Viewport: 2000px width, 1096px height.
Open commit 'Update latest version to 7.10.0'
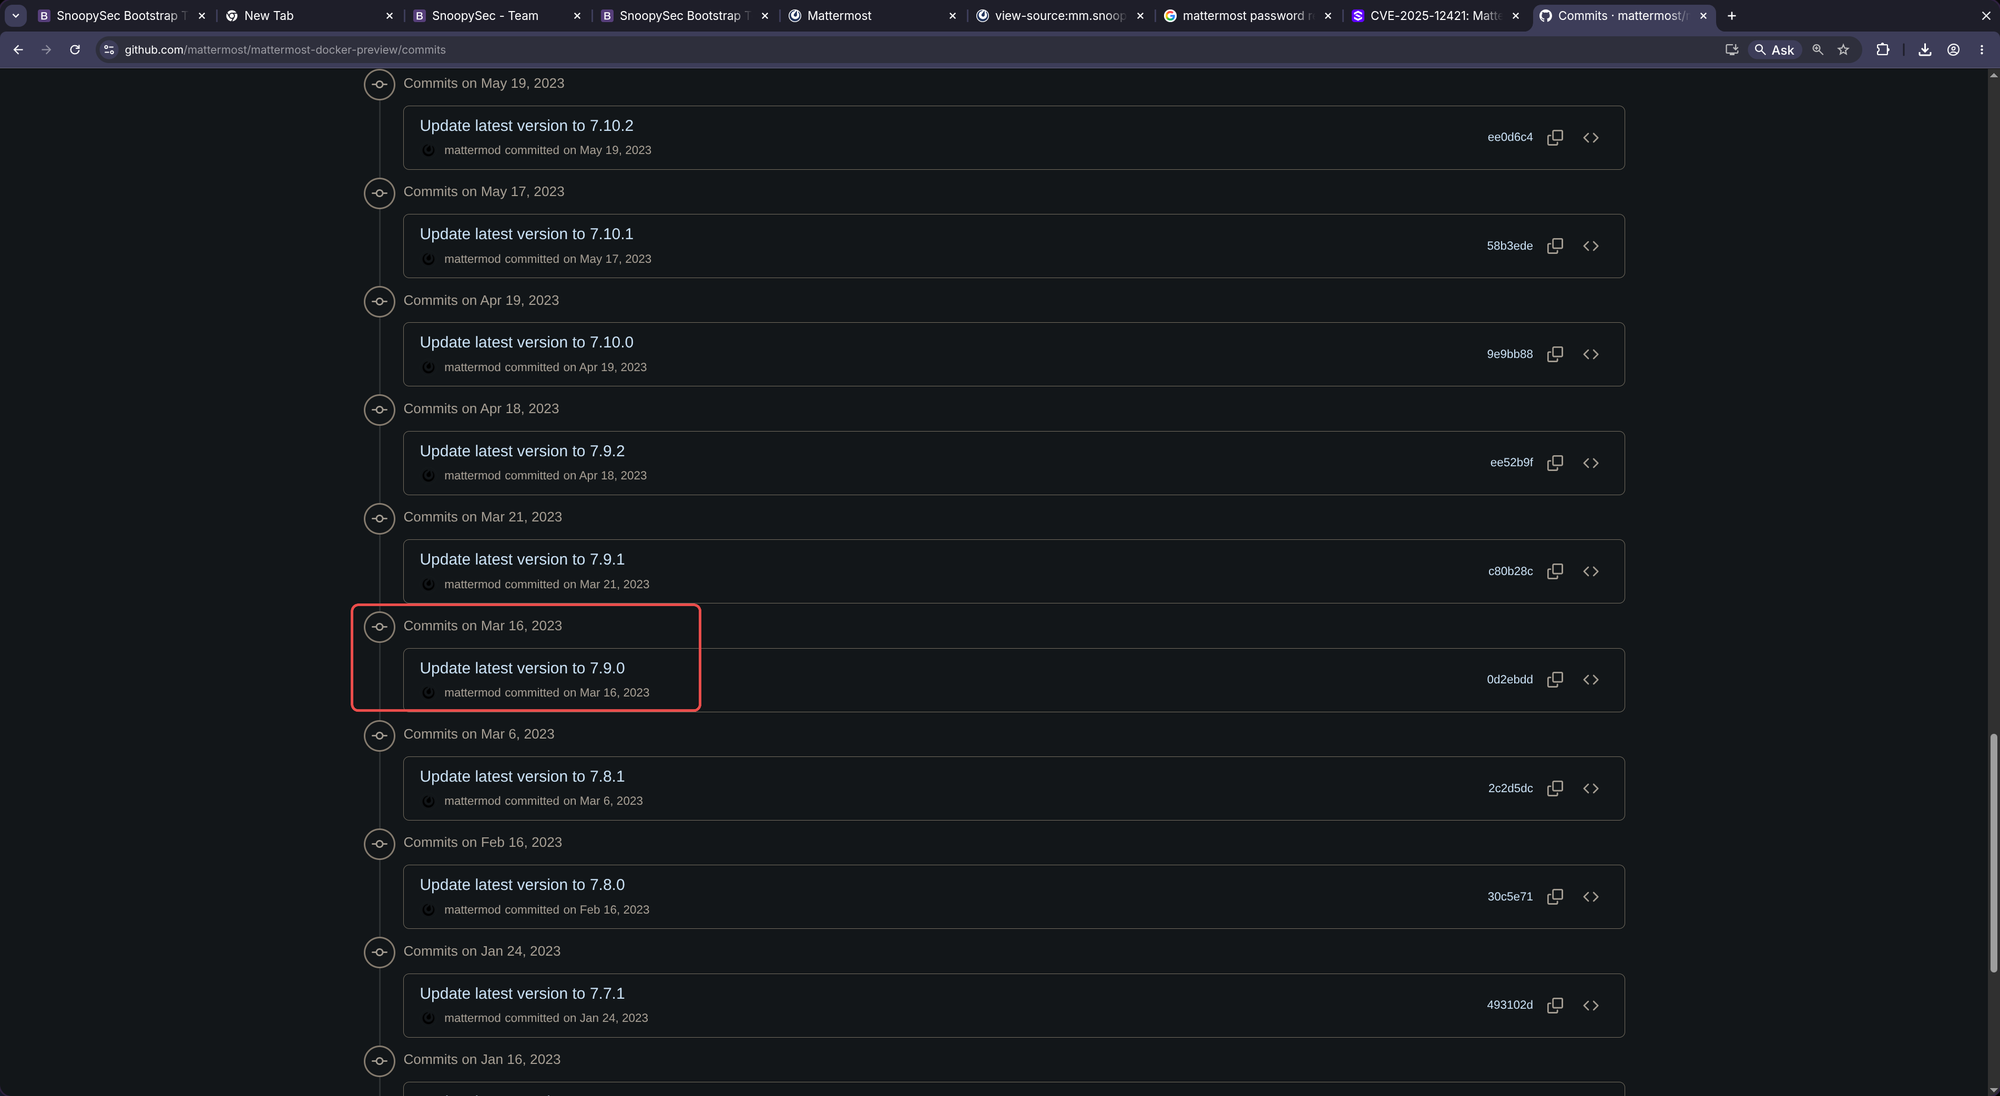(x=526, y=343)
